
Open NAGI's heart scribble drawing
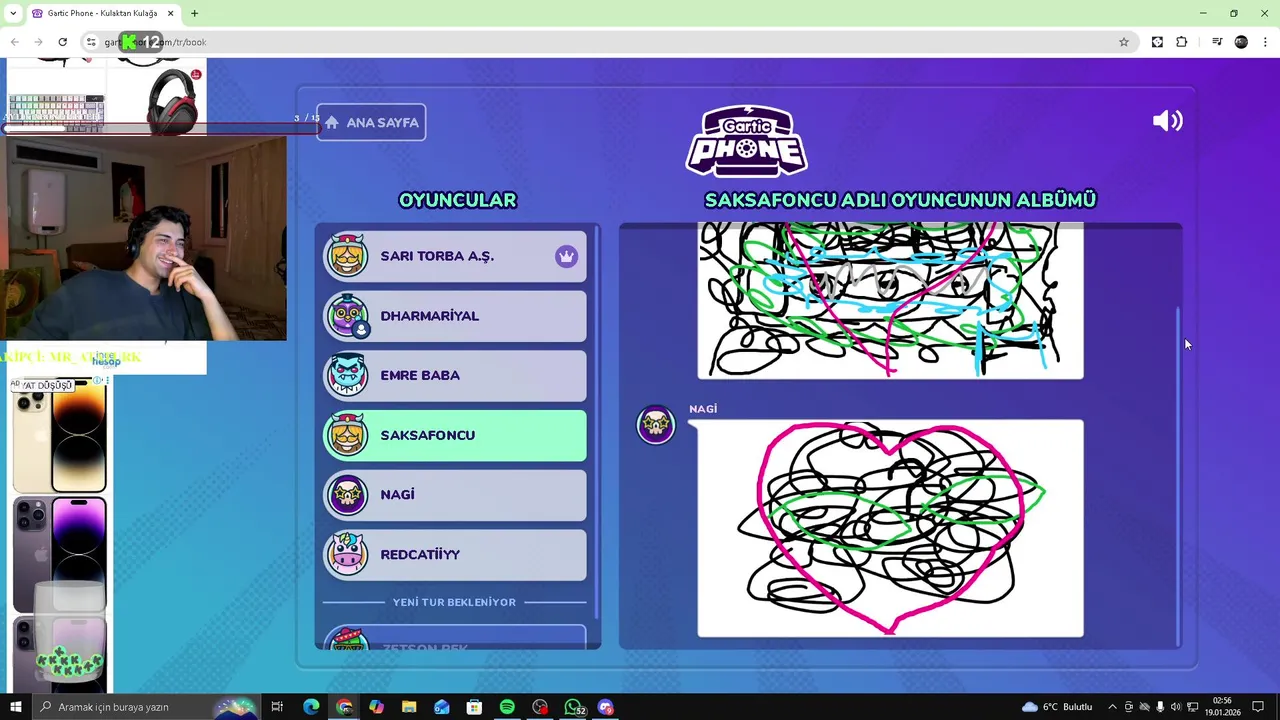coord(890,528)
